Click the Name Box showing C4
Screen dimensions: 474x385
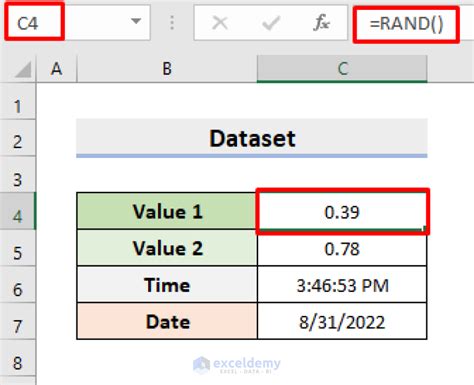[77, 23]
